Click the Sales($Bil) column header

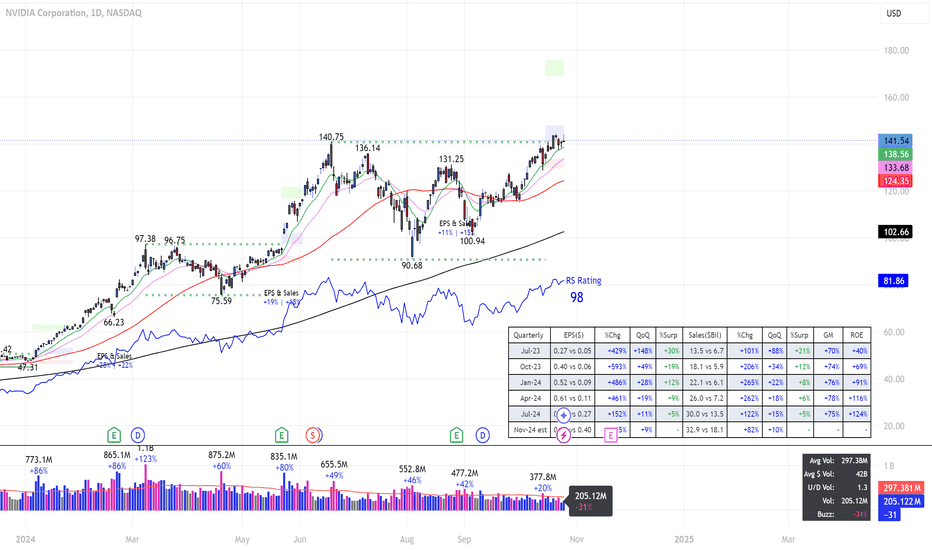705,335
